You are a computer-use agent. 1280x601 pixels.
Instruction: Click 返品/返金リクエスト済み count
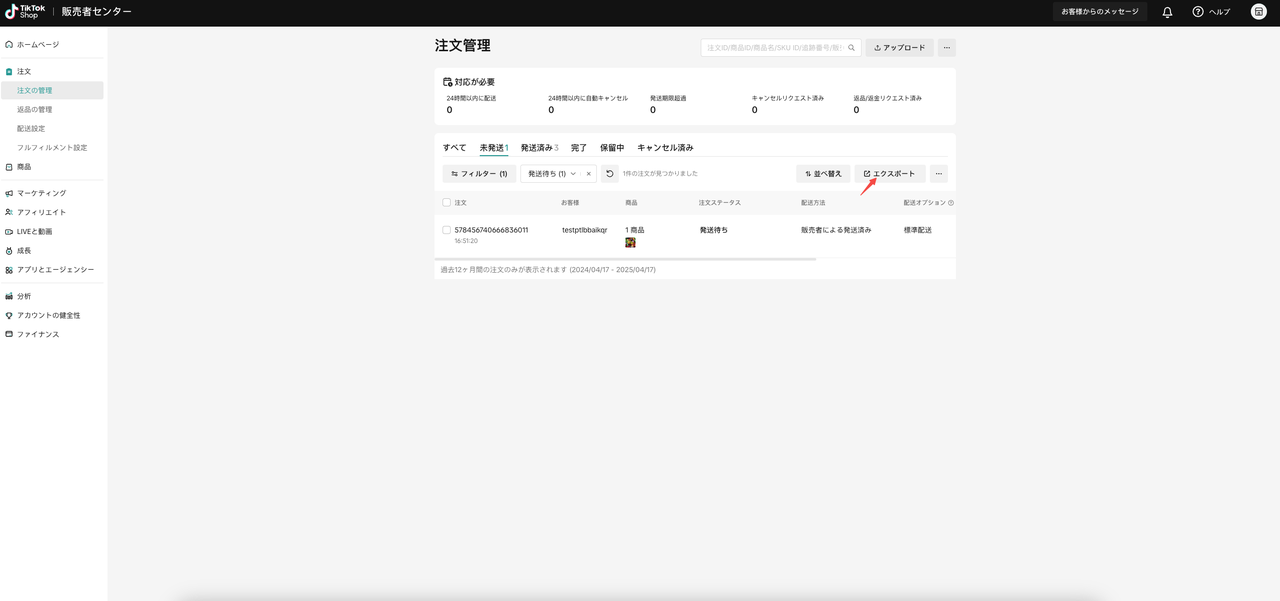click(856, 110)
